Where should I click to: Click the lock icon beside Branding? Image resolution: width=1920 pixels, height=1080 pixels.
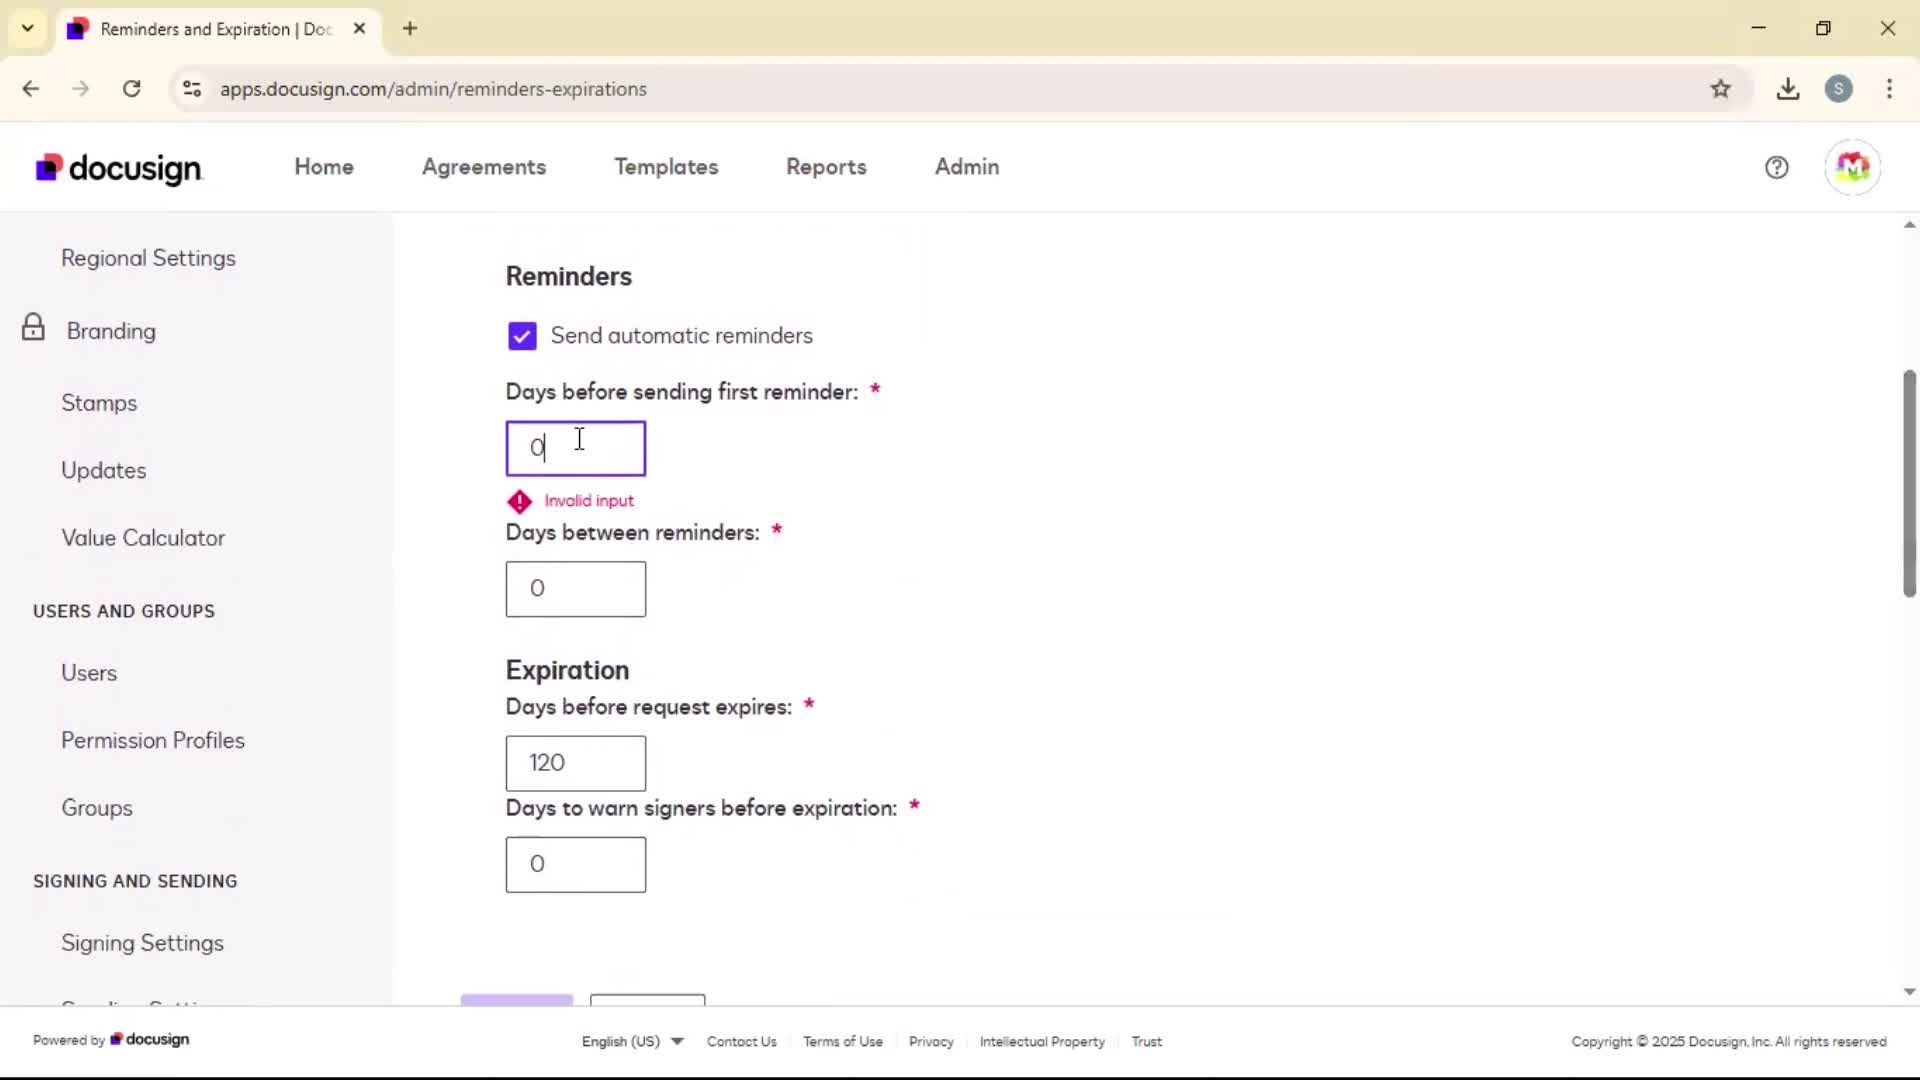click(x=33, y=328)
